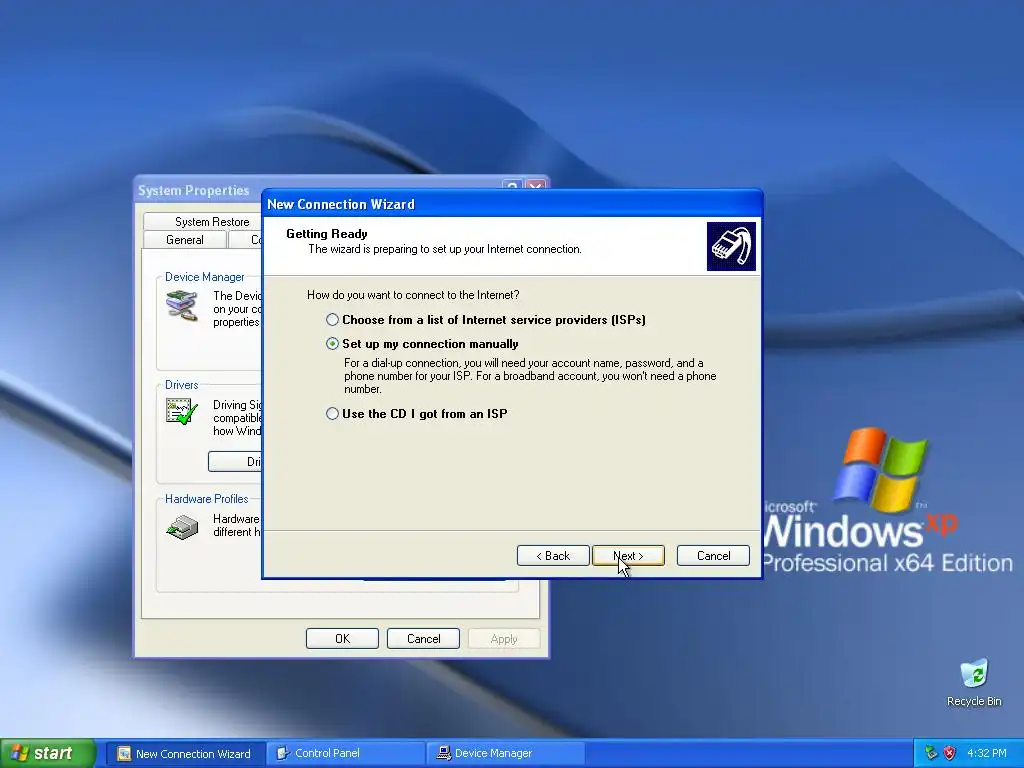Click the network plug wizard icon

(x=731, y=246)
